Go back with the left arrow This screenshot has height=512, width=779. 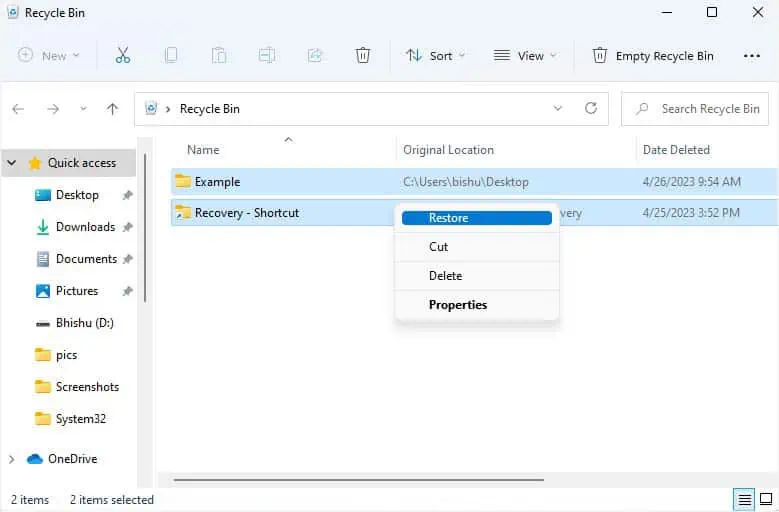[18, 109]
